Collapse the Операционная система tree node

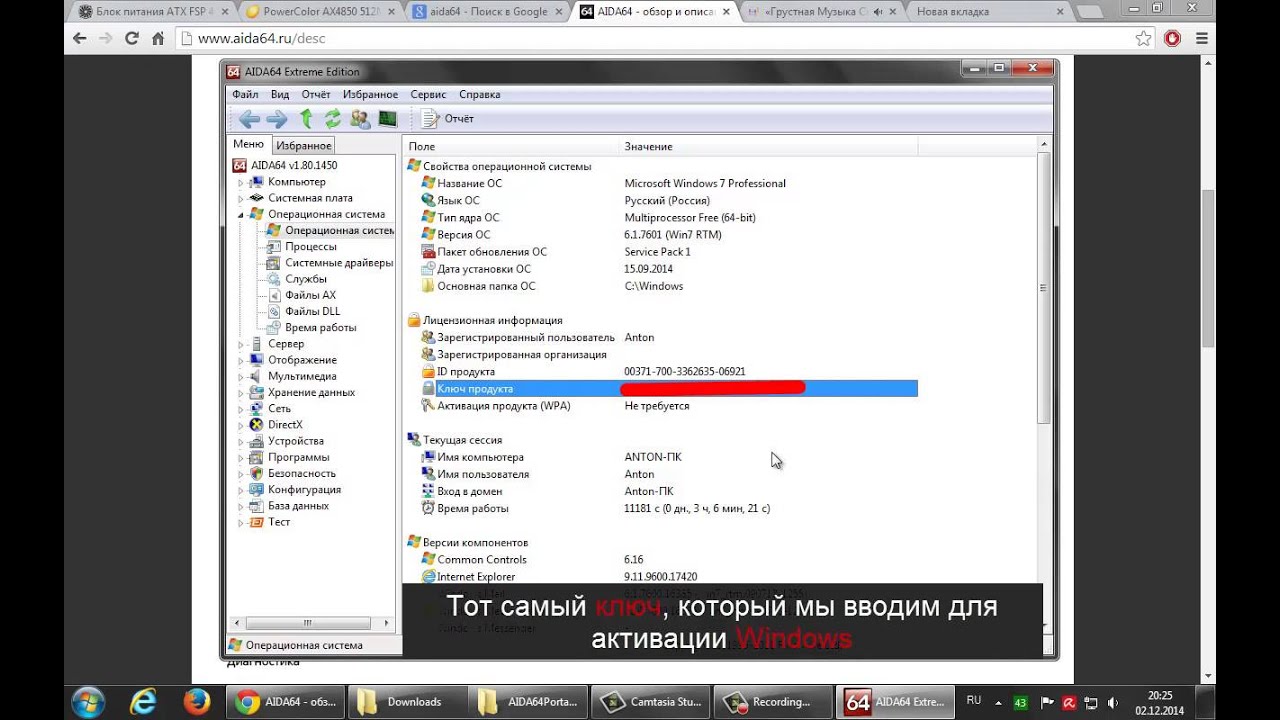tap(241, 215)
